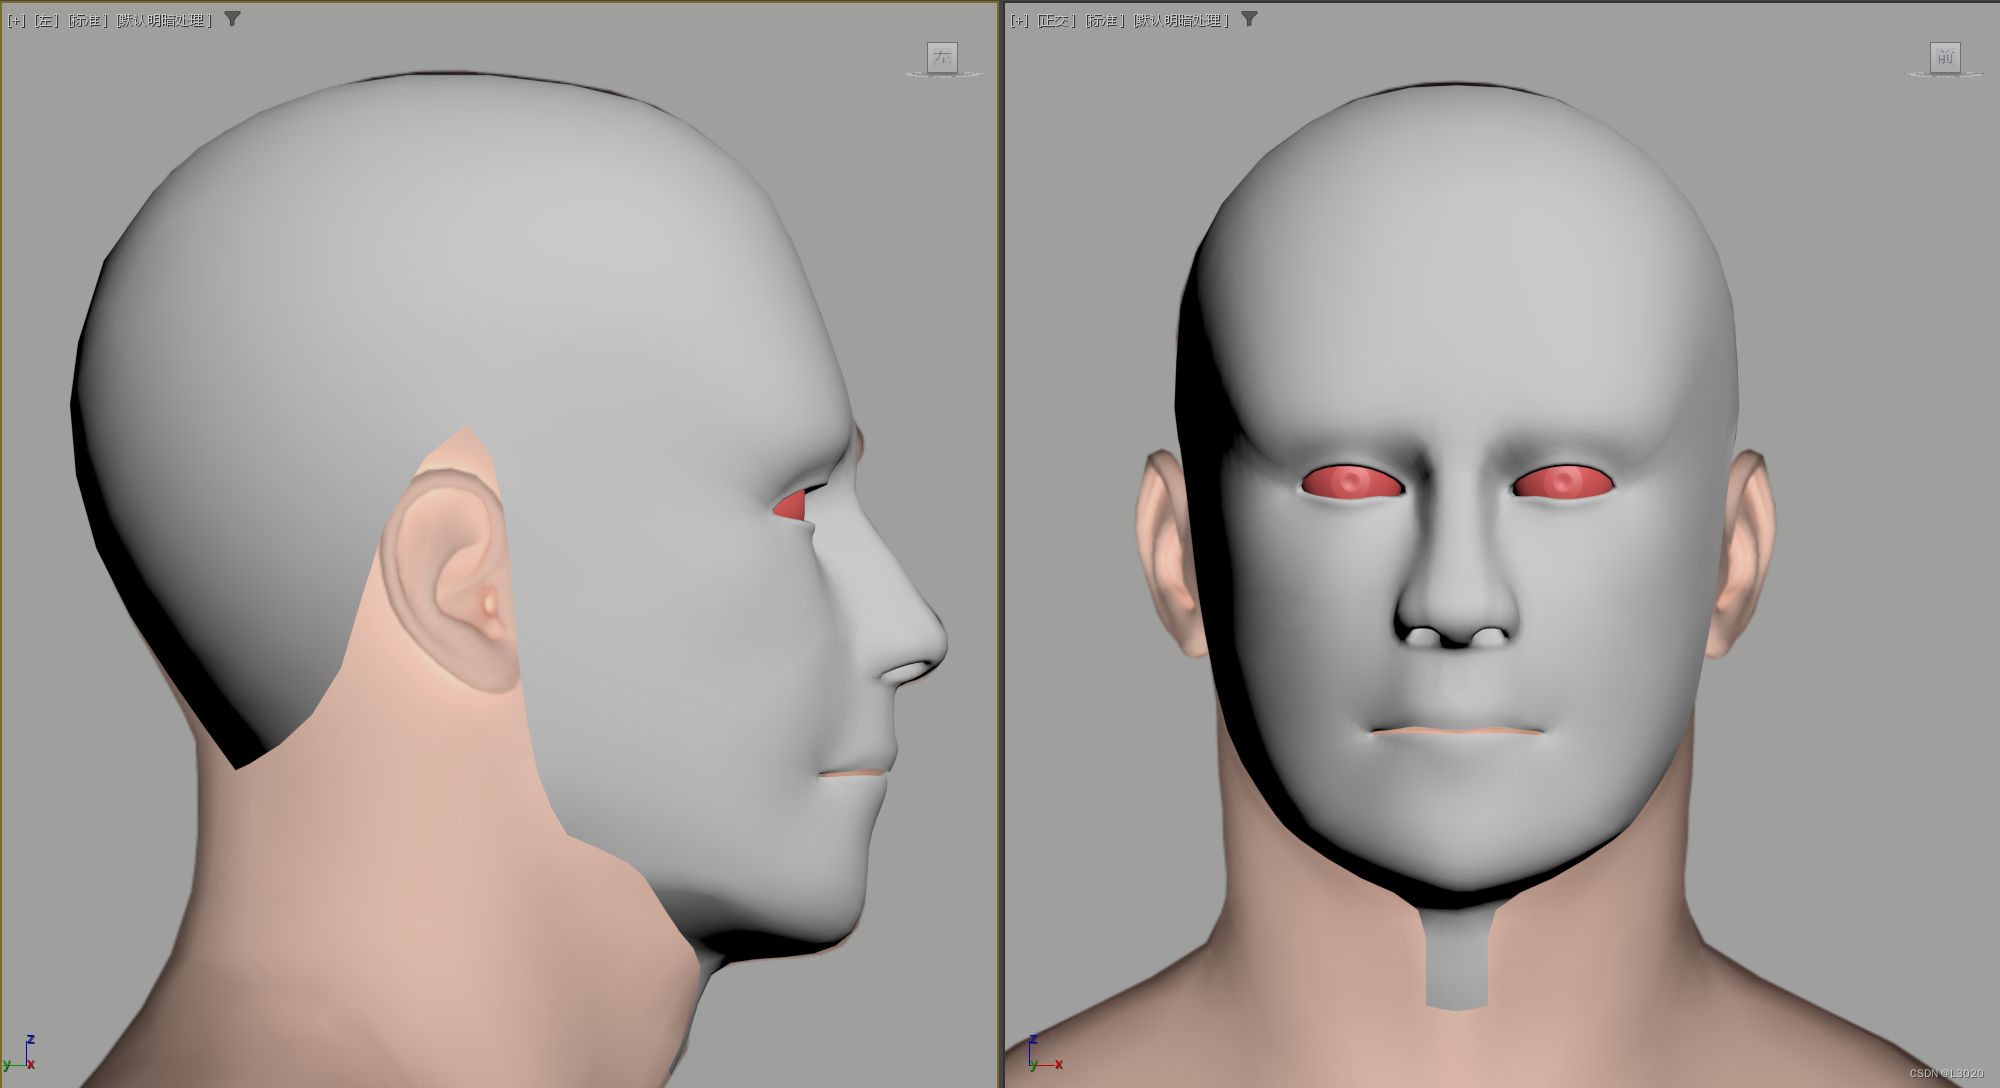Open the [+] general menu of right viewport

pyautogui.click(x=1019, y=20)
